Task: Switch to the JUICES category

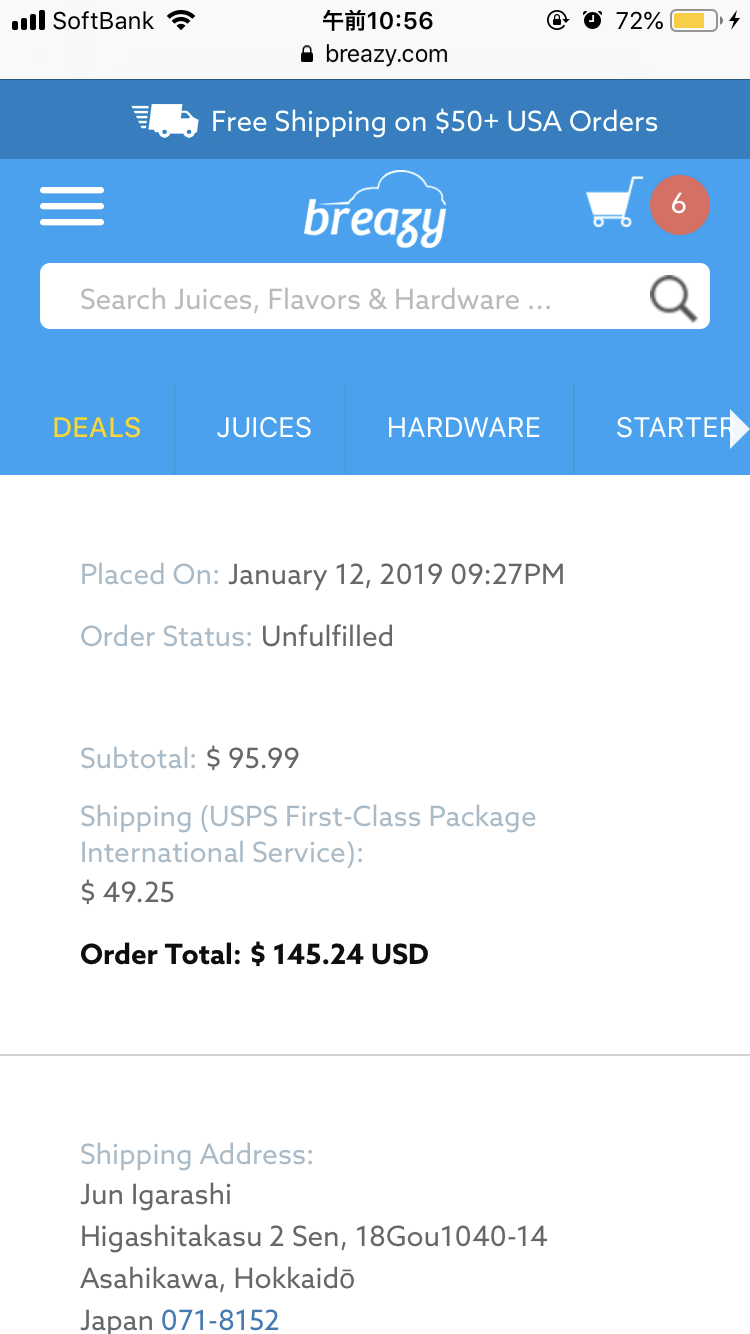Action: click(x=264, y=428)
